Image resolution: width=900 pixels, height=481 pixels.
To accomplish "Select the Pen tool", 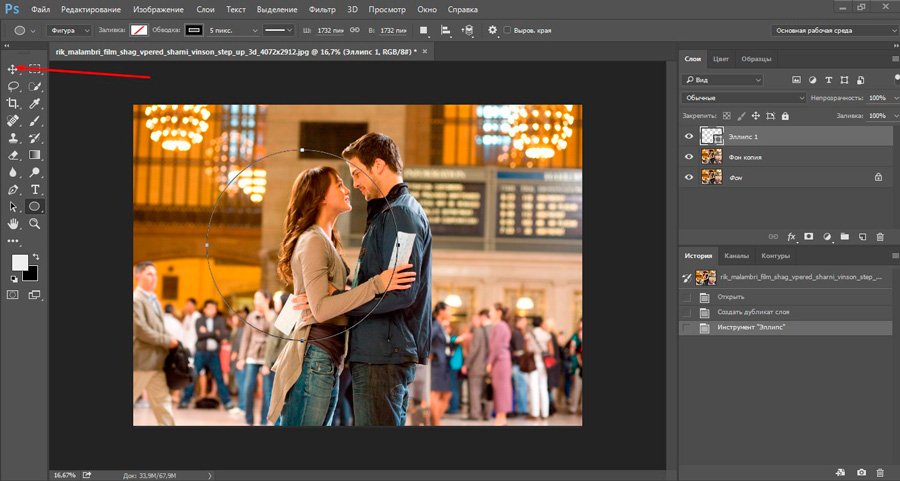I will (12, 189).
